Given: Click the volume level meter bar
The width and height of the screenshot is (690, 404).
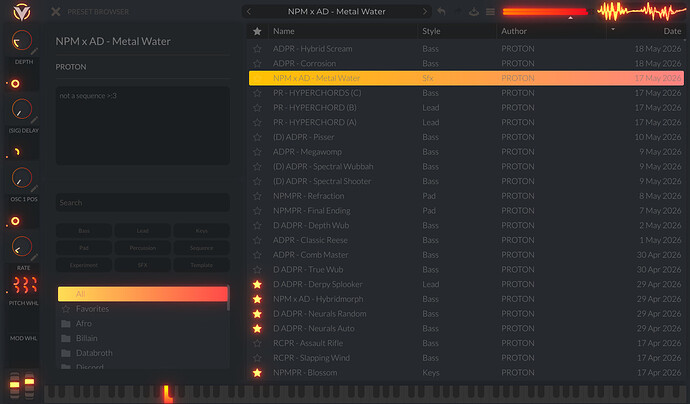Looking at the screenshot, I should tap(545, 12).
